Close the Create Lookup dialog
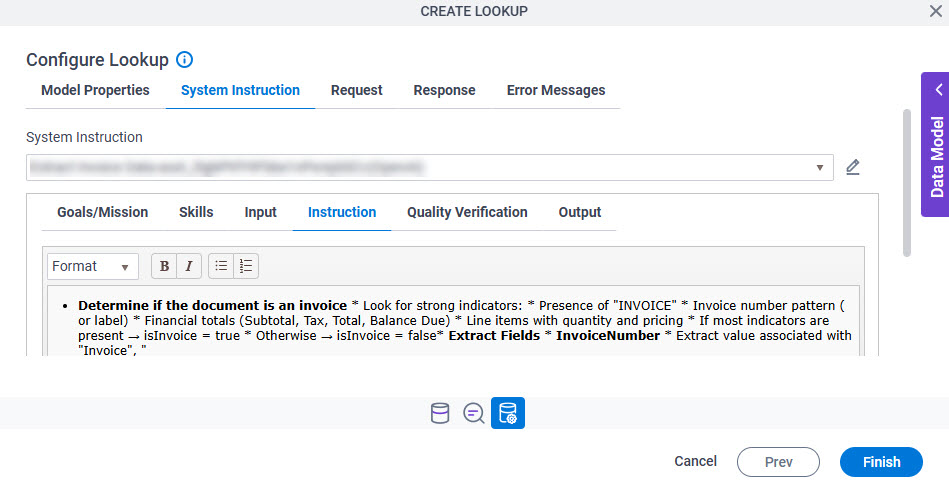949x485 pixels. [x=935, y=11]
